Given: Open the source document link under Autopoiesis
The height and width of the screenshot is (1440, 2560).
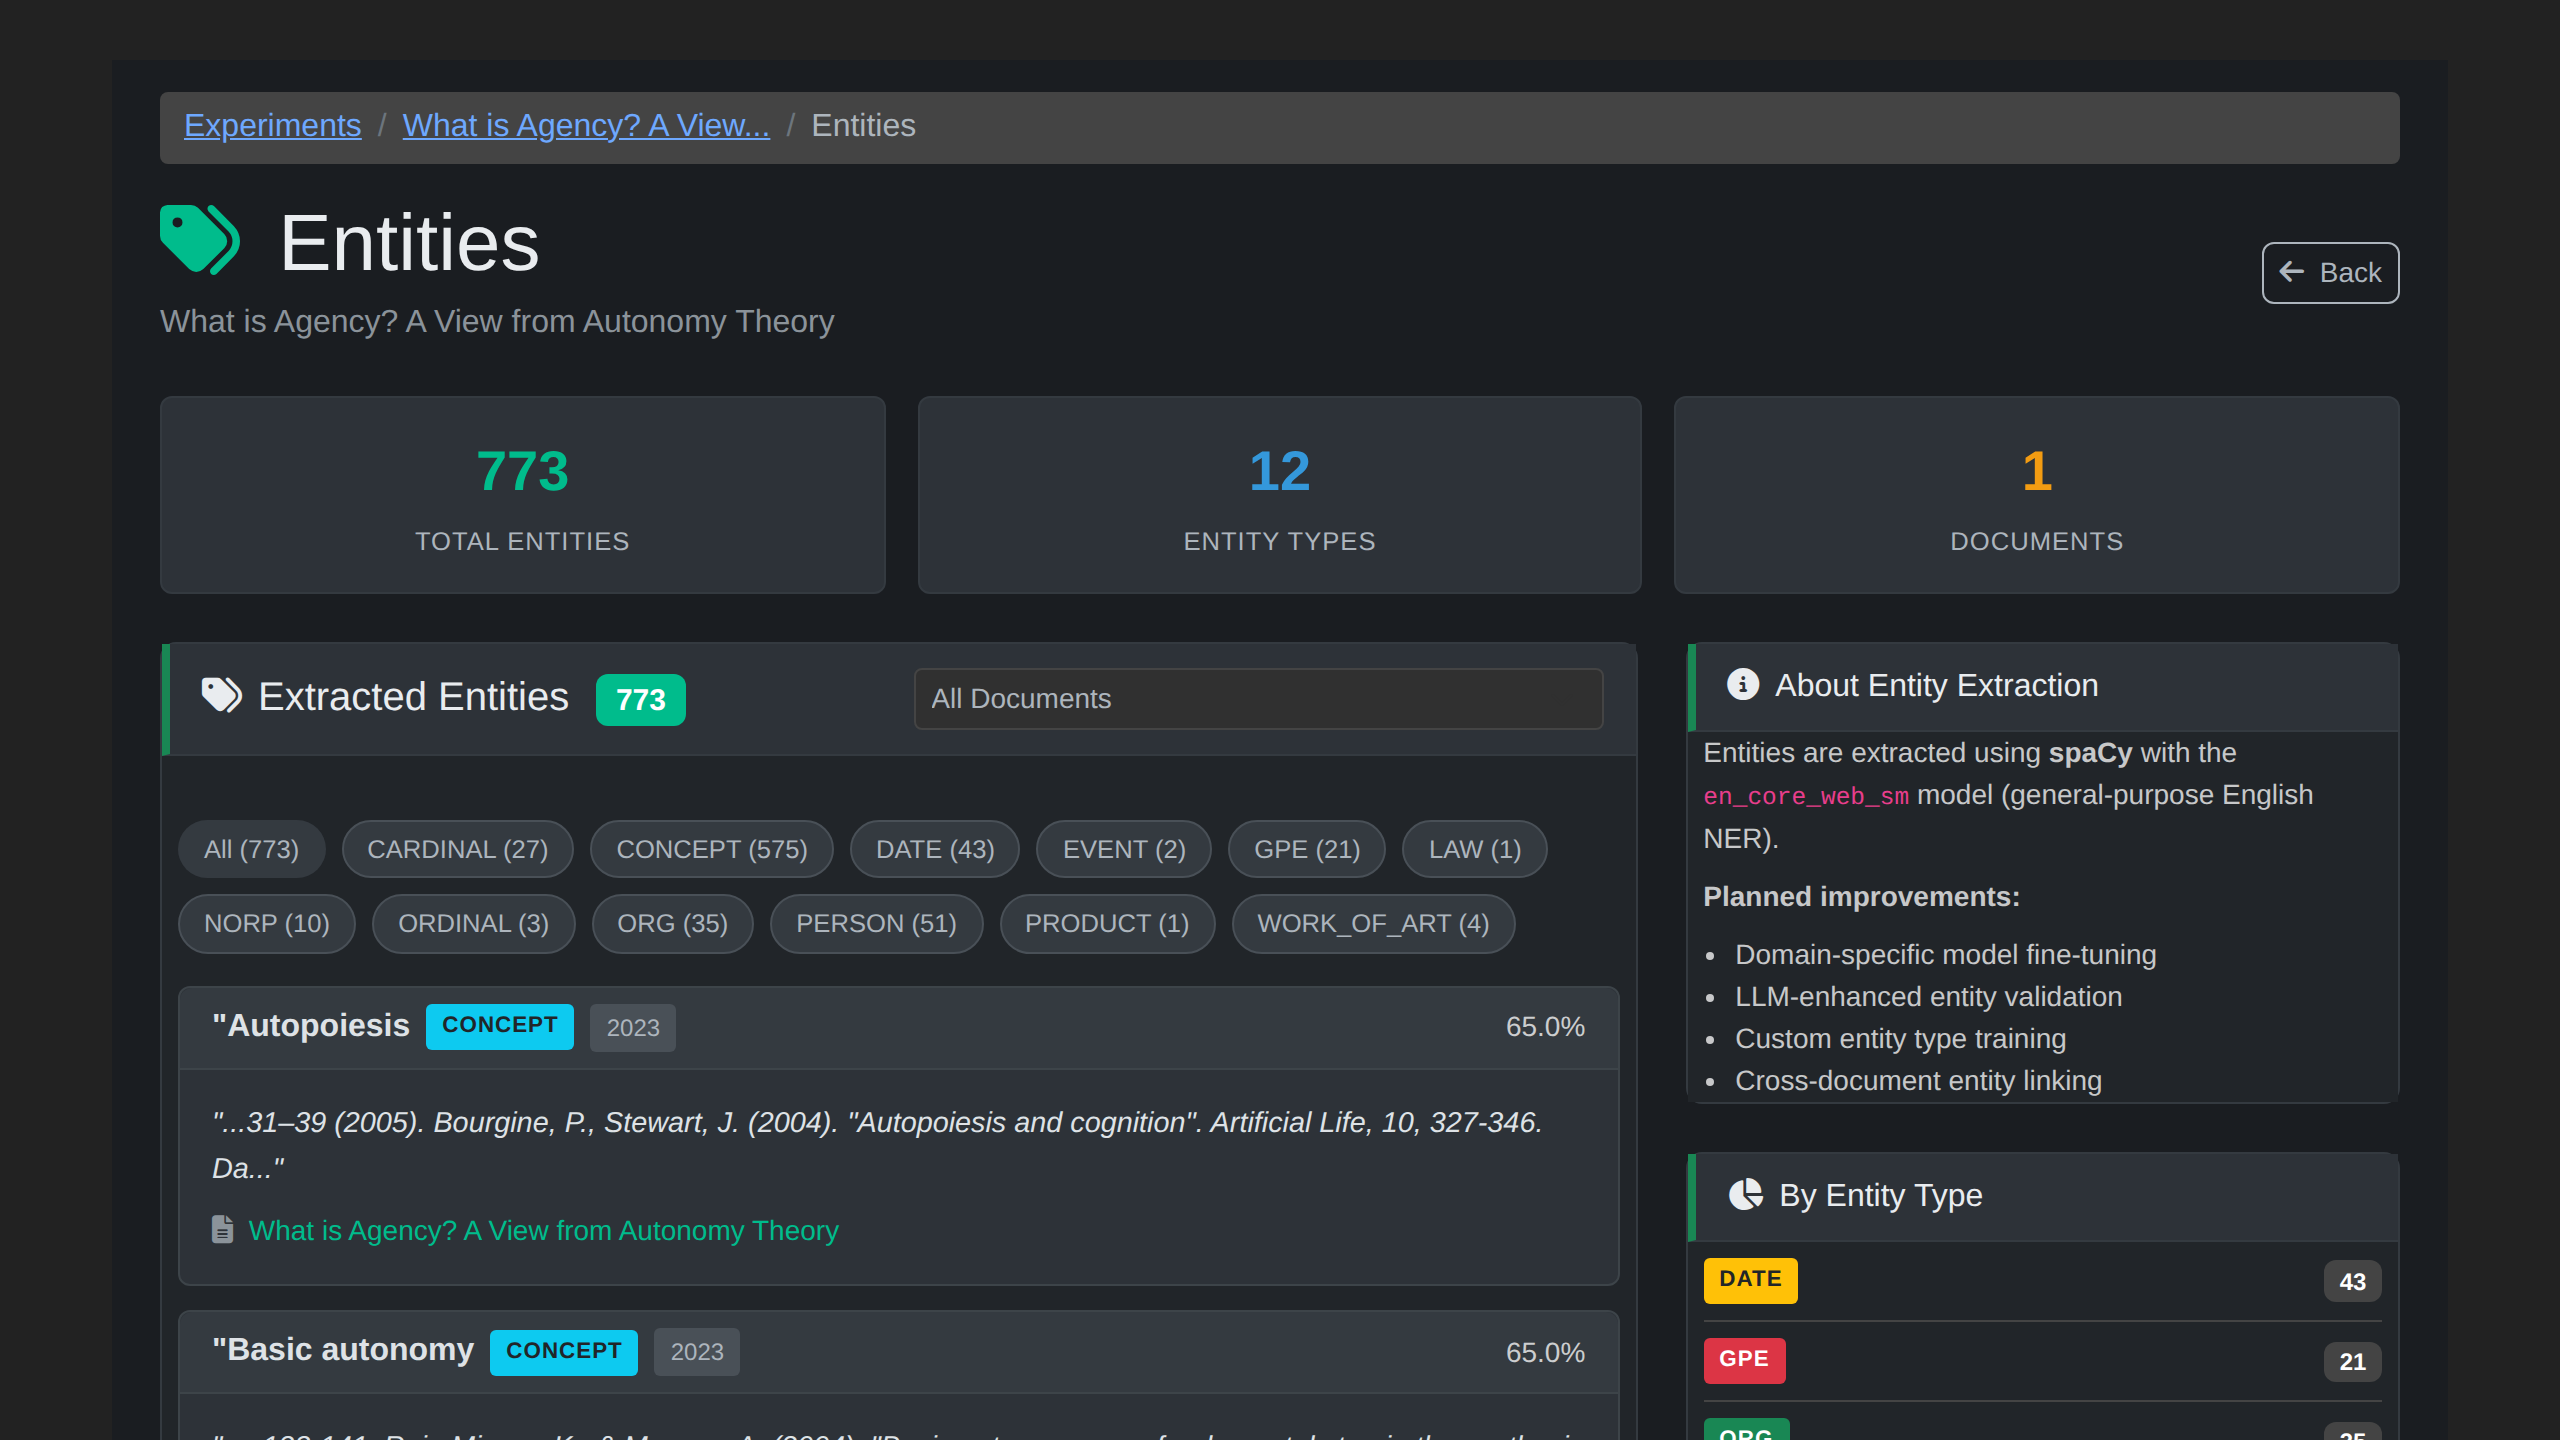Looking at the screenshot, I should pyautogui.click(x=543, y=1230).
